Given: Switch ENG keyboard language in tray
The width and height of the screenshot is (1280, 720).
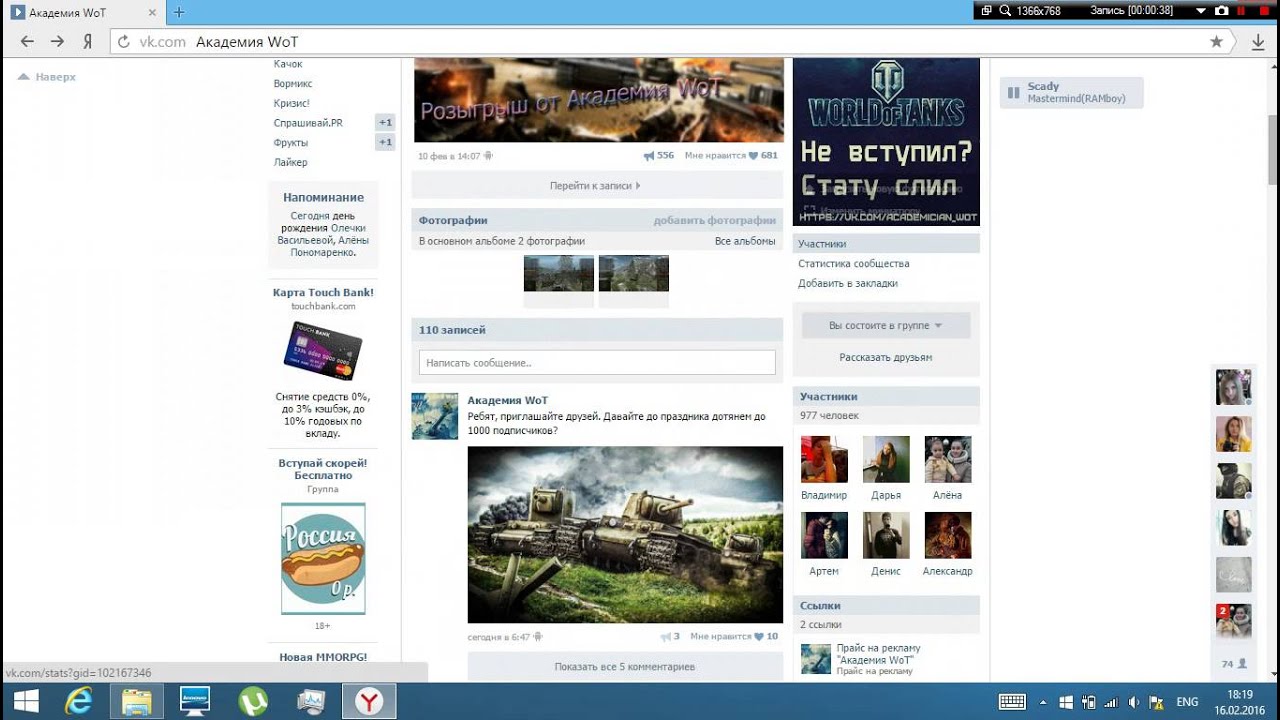Looking at the screenshot, I should [1187, 702].
